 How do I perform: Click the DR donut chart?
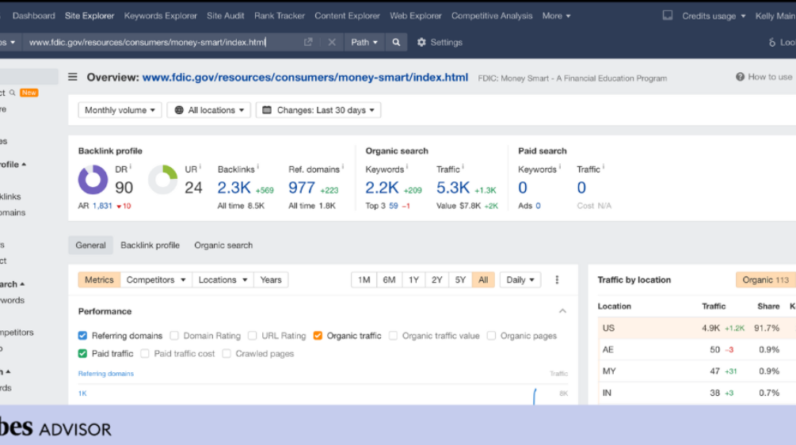[93, 180]
